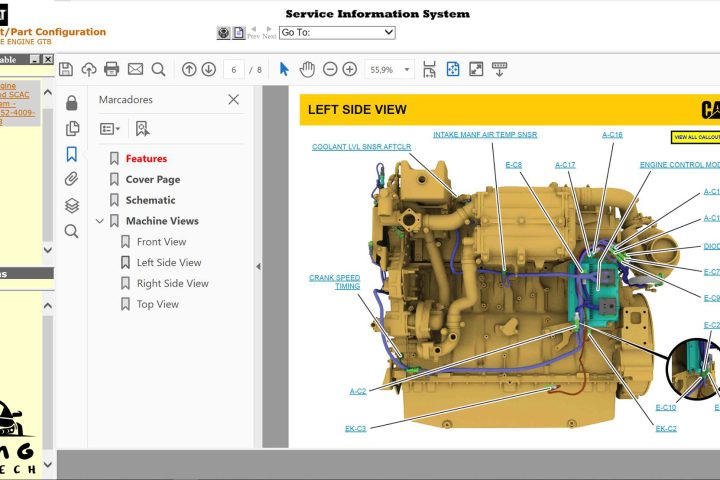Open the security lock panel
This screenshot has height=480, width=720.
pos(72,103)
